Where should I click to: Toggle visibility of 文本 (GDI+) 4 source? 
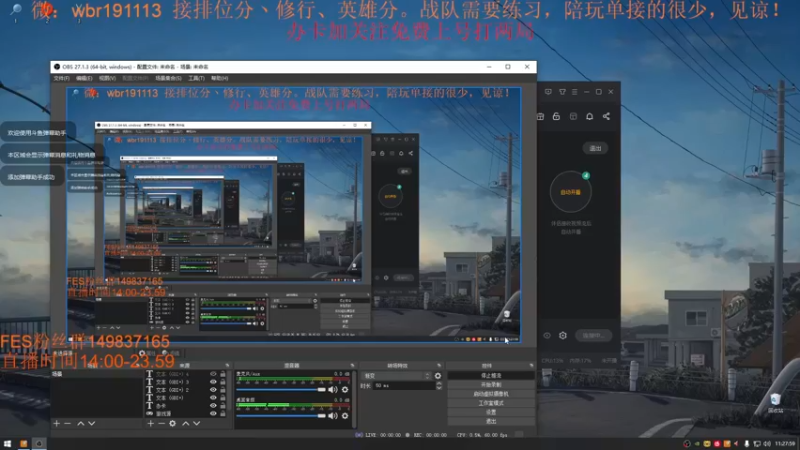tap(213, 374)
